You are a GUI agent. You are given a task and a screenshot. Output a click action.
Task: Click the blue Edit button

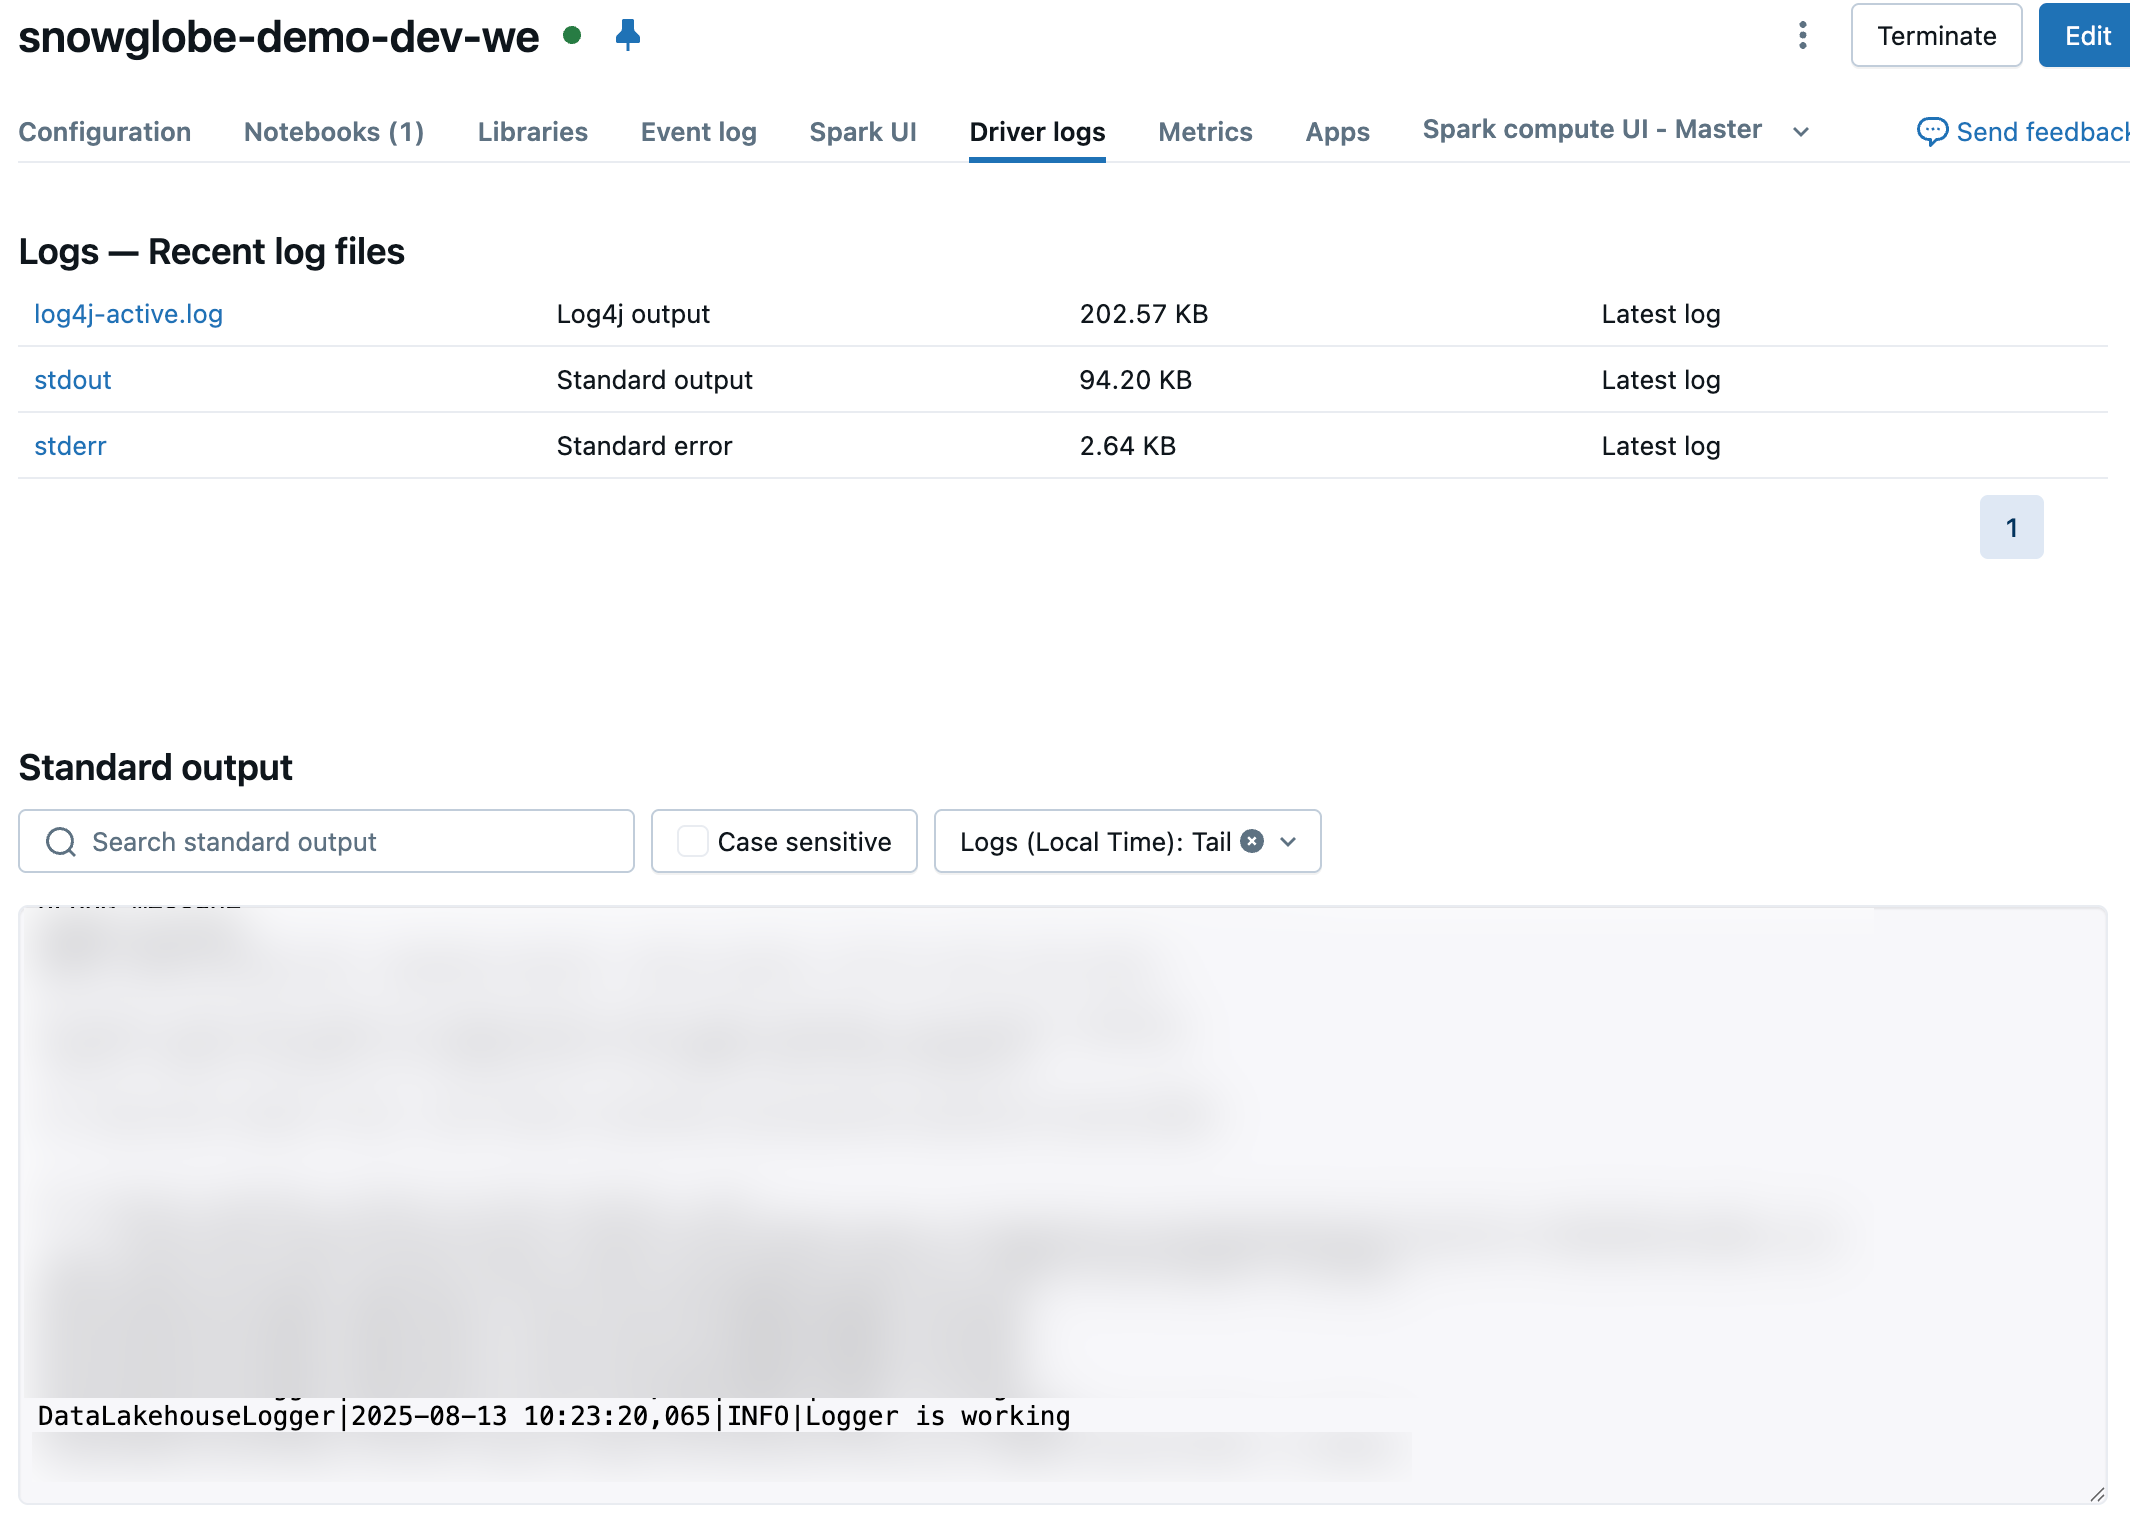(2087, 36)
